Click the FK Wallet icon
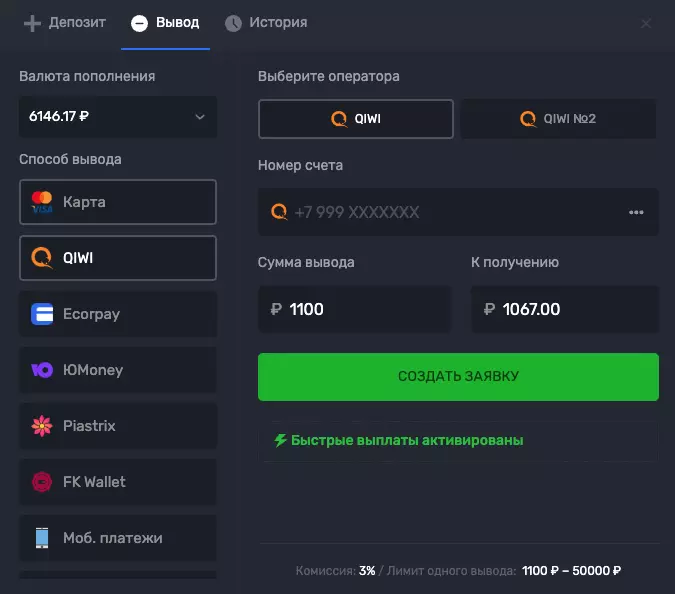The width and height of the screenshot is (675, 594). coord(42,482)
